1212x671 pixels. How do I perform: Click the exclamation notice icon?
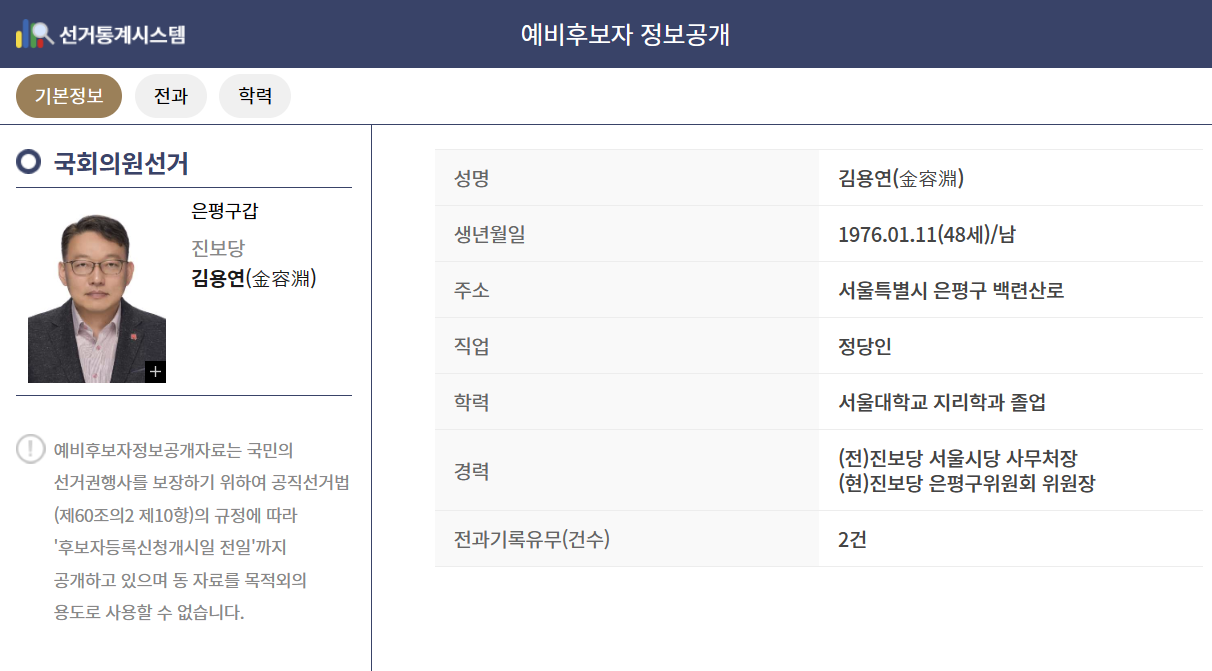31,449
